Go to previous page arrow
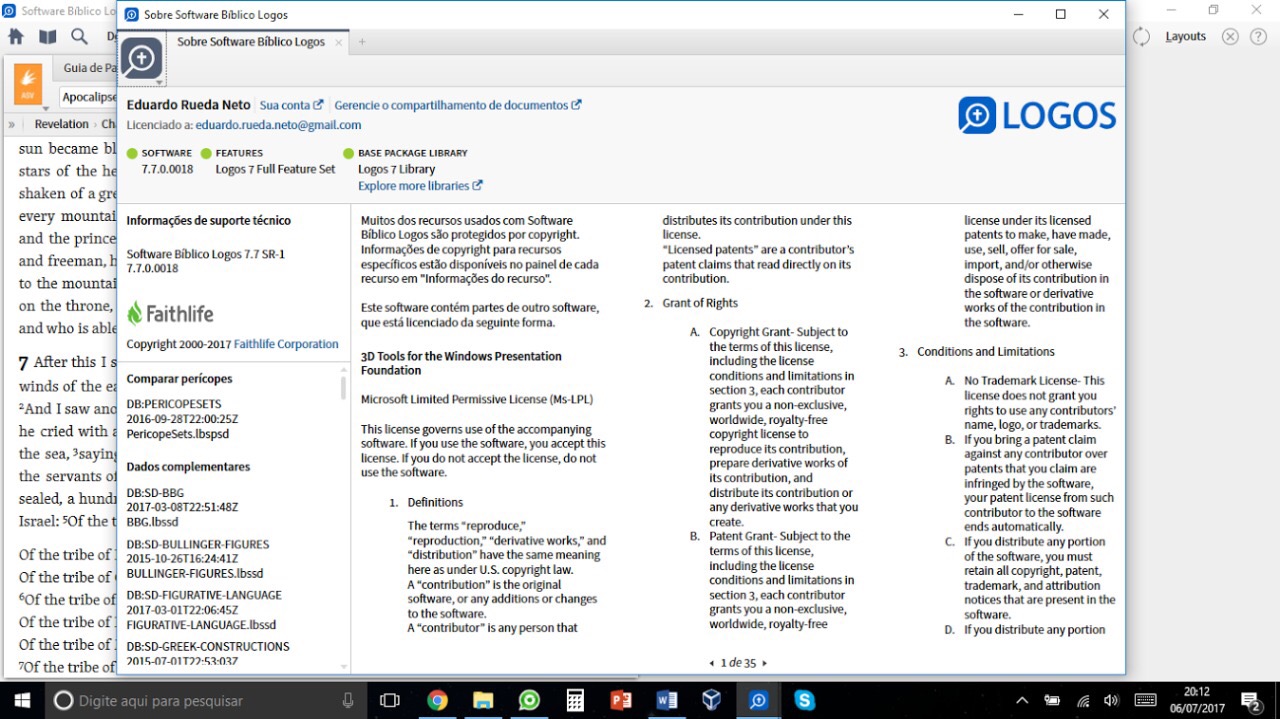 pos(712,663)
